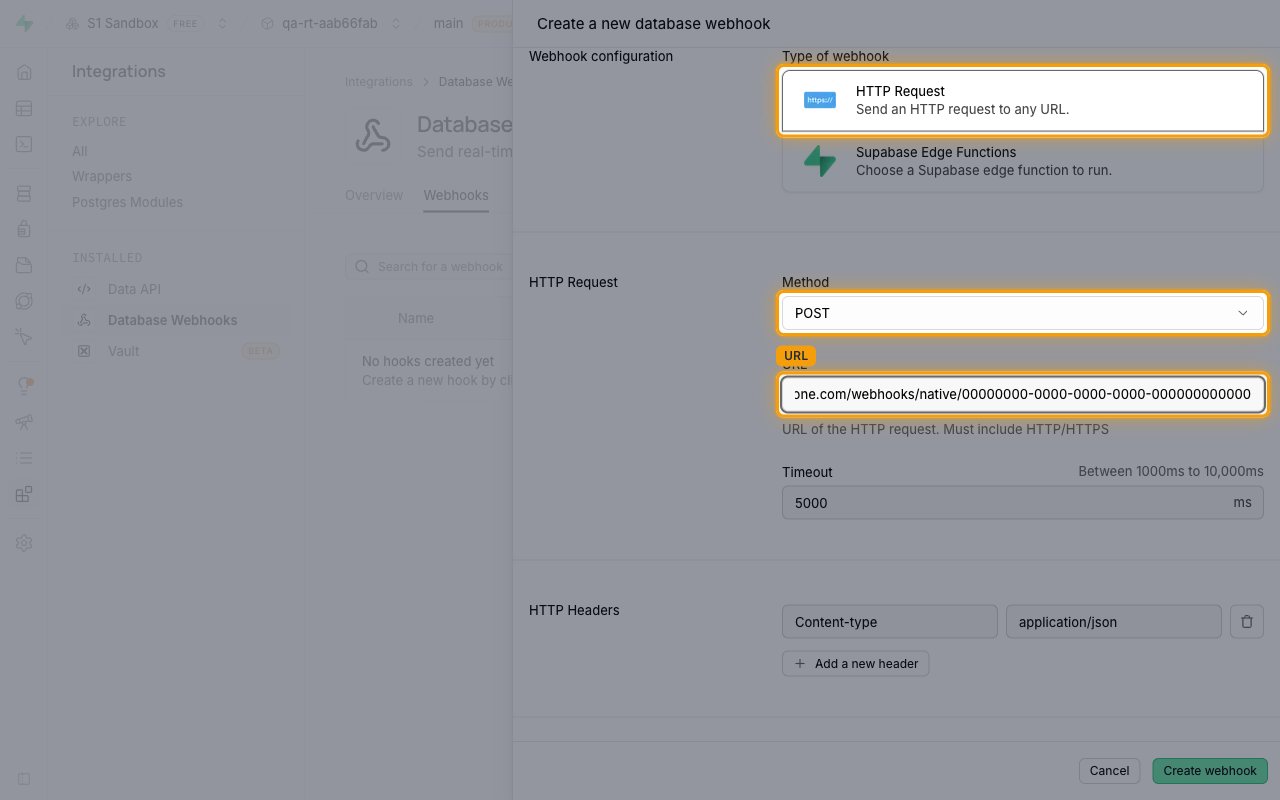The width and height of the screenshot is (1280, 800).
Task: Open Data API in Installed list
Action: point(134,289)
